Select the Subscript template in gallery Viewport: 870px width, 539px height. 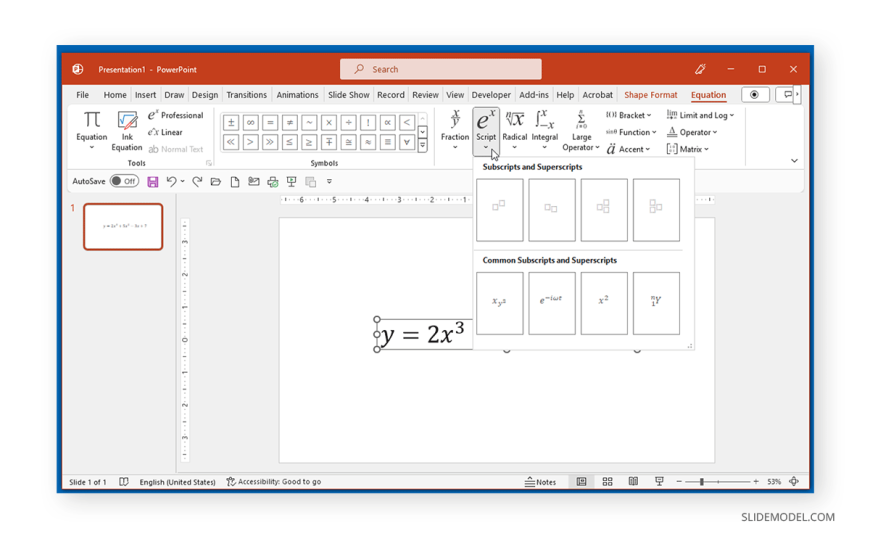pos(552,210)
